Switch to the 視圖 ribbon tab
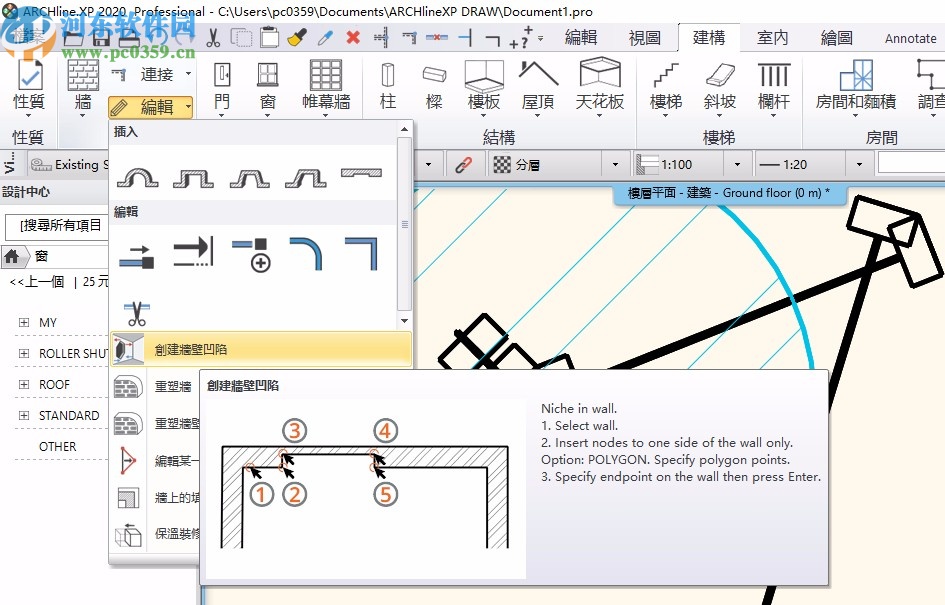Screen dimensions: 945x605 coord(645,38)
